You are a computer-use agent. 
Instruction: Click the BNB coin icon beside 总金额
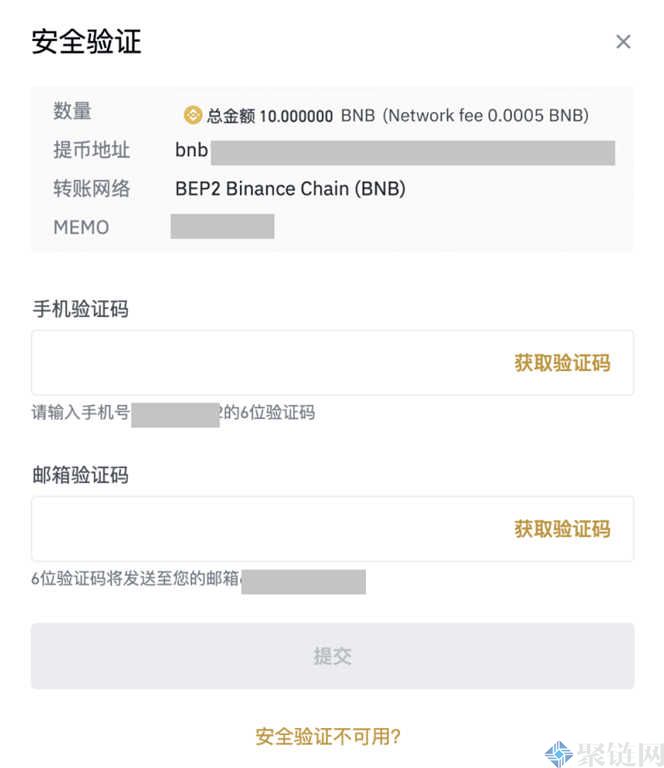[193, 115]
